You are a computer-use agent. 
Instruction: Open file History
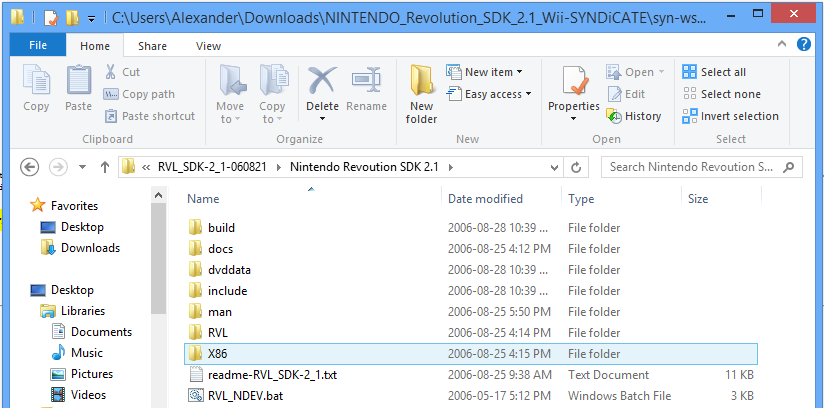[634, 116]
